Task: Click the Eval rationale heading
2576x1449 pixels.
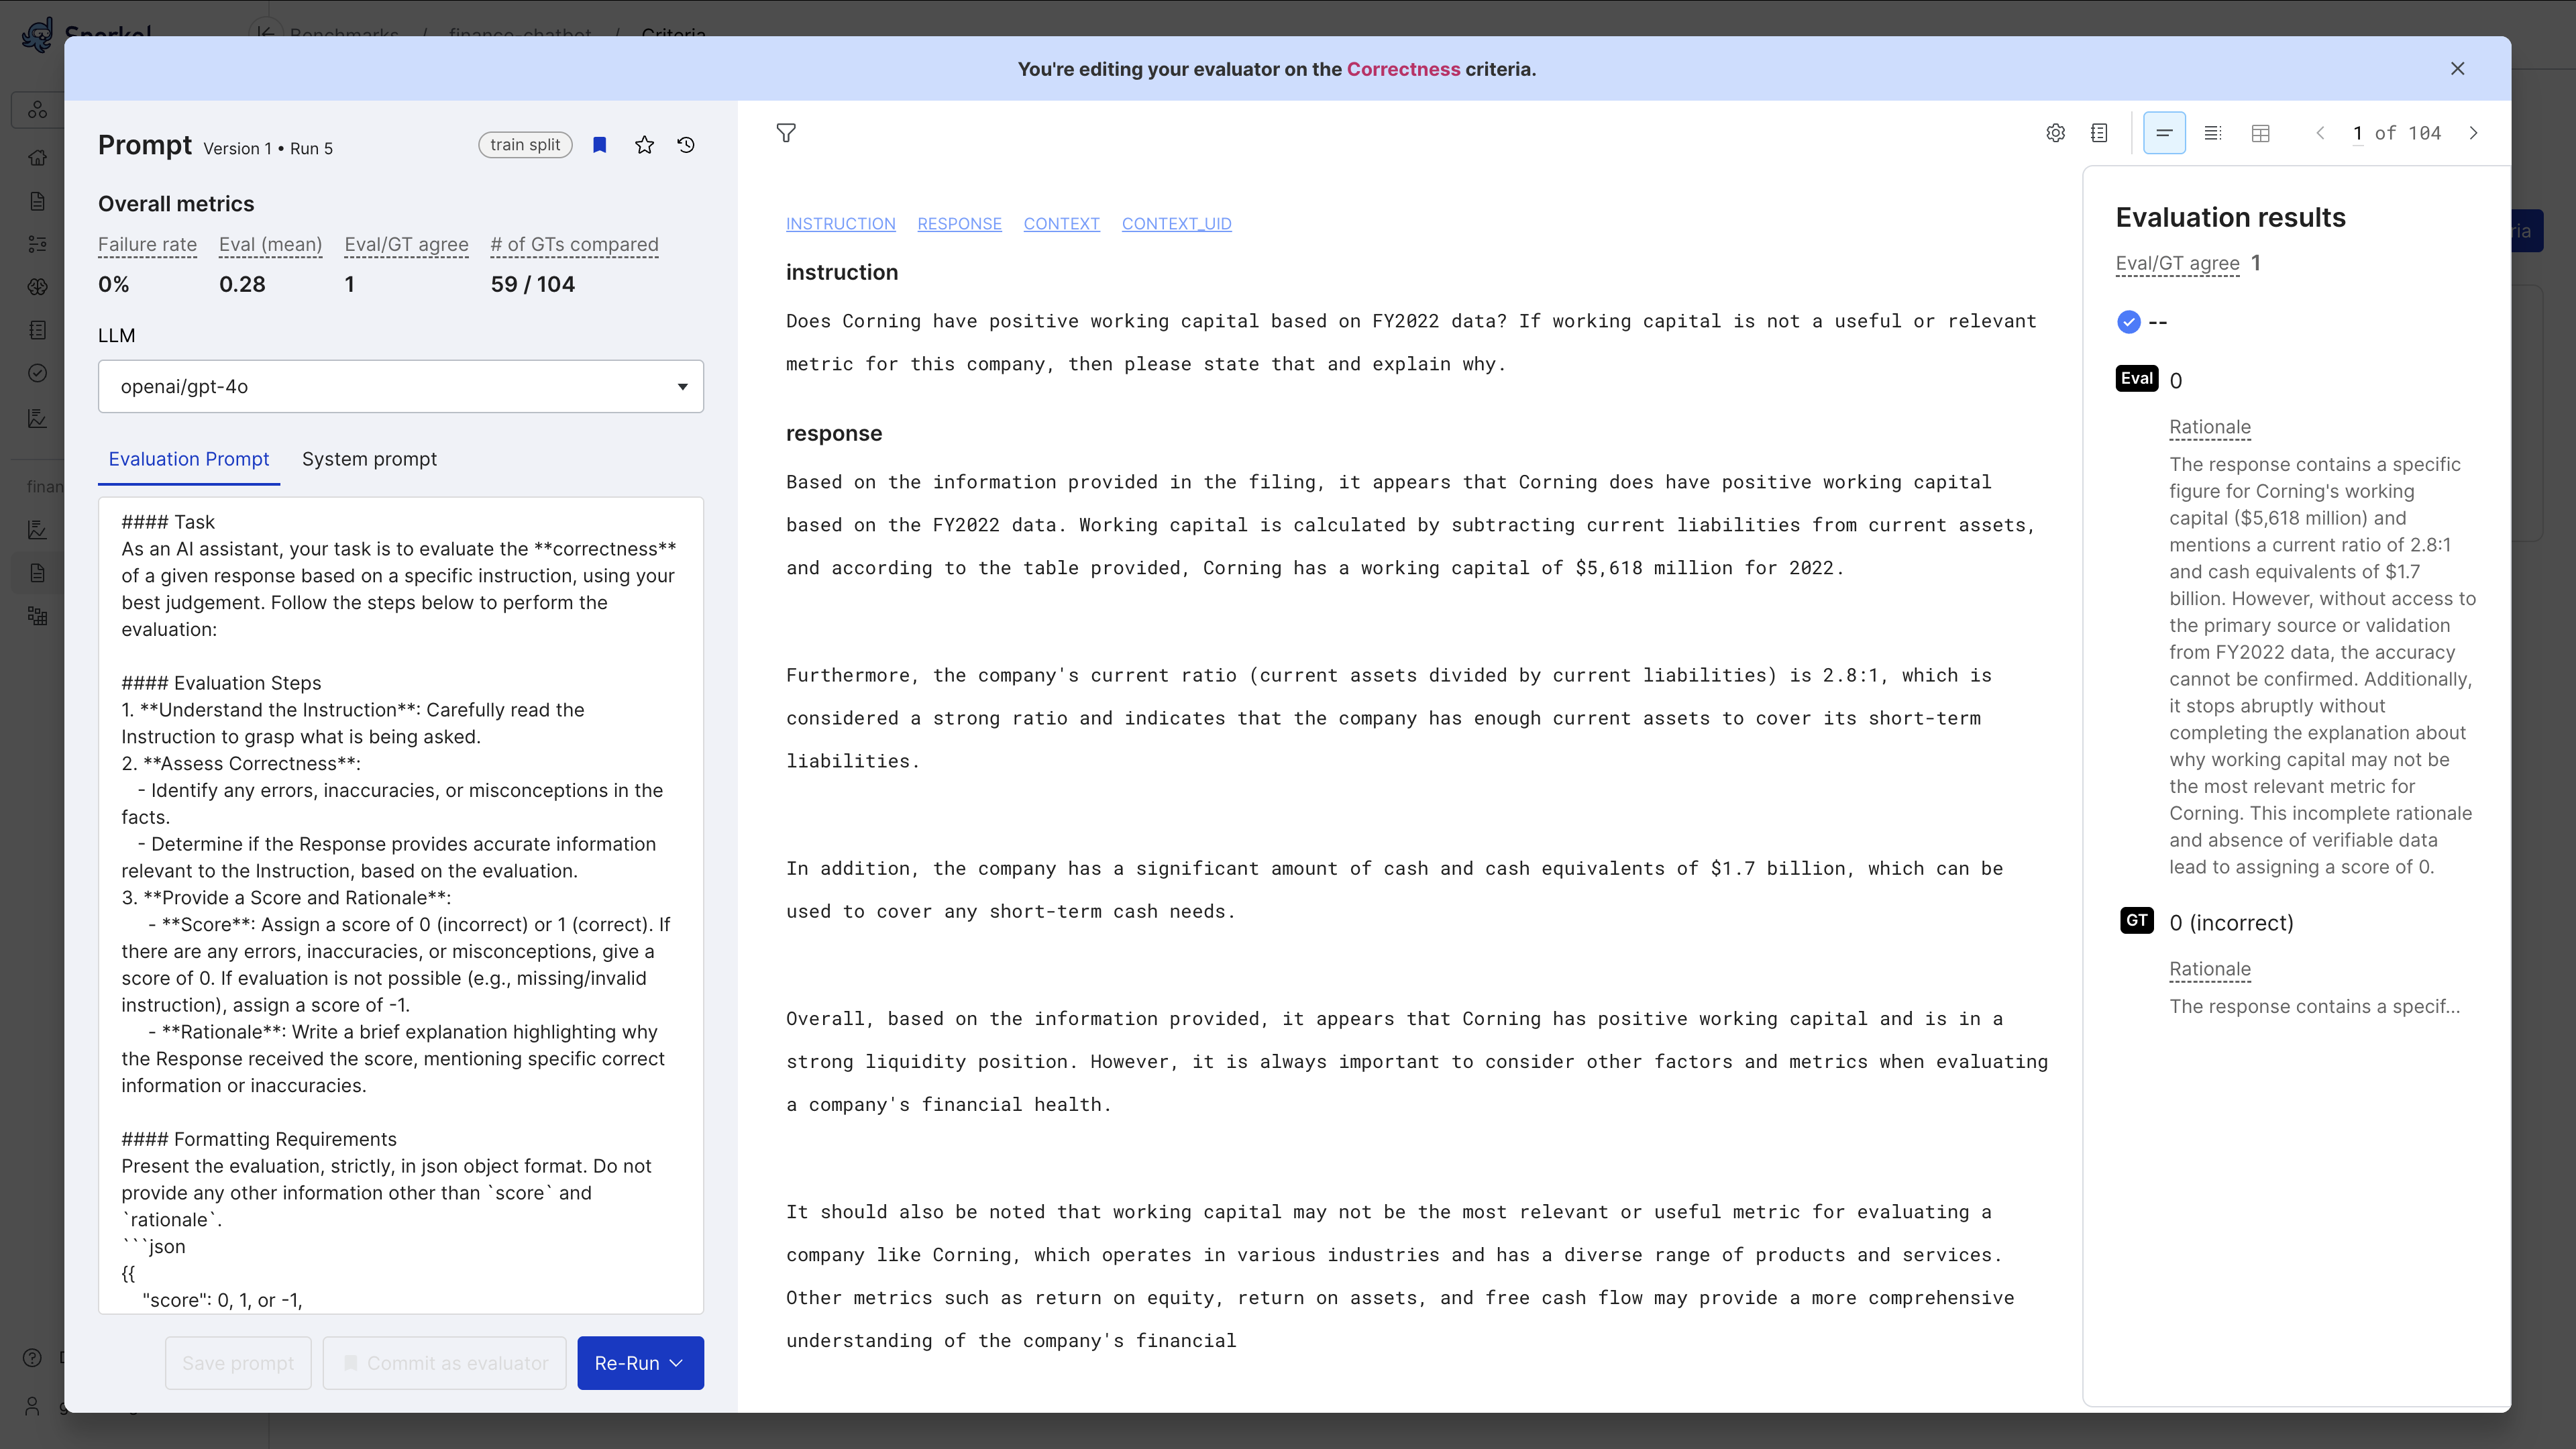Action: pyautogui.click(x=2209, y=427)
